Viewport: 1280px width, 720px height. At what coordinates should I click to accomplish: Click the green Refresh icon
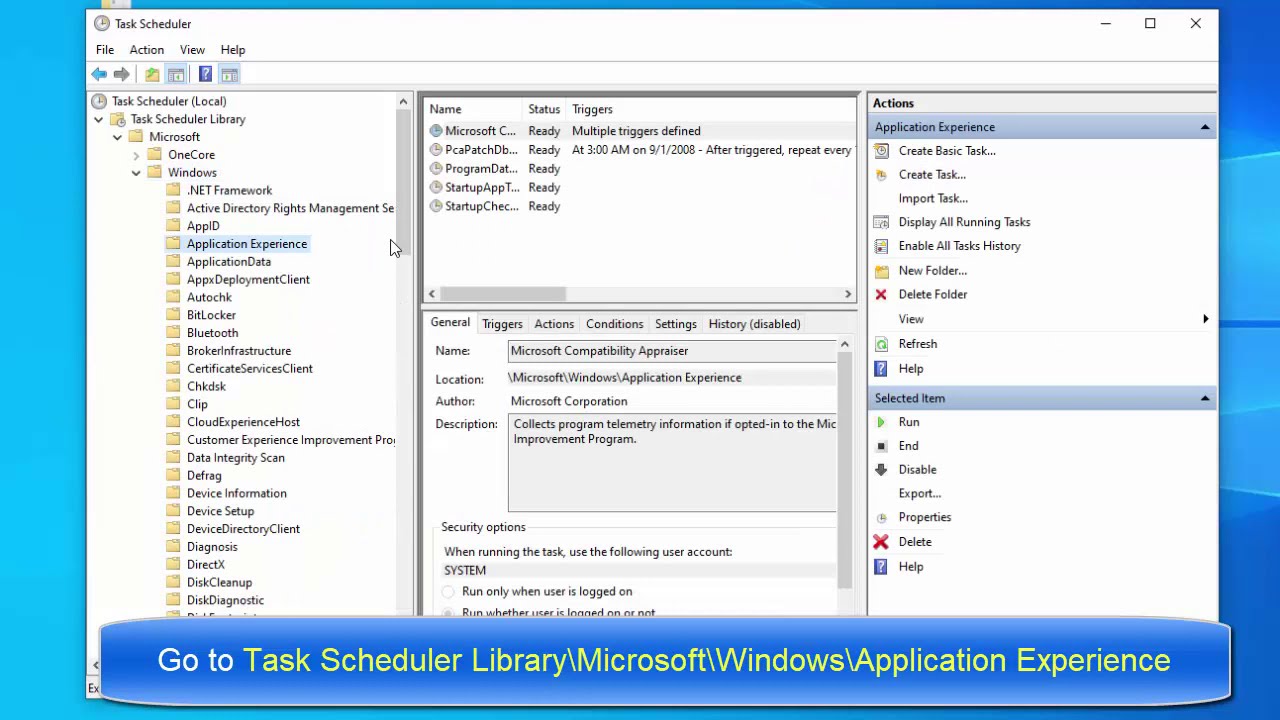point(881,344)
